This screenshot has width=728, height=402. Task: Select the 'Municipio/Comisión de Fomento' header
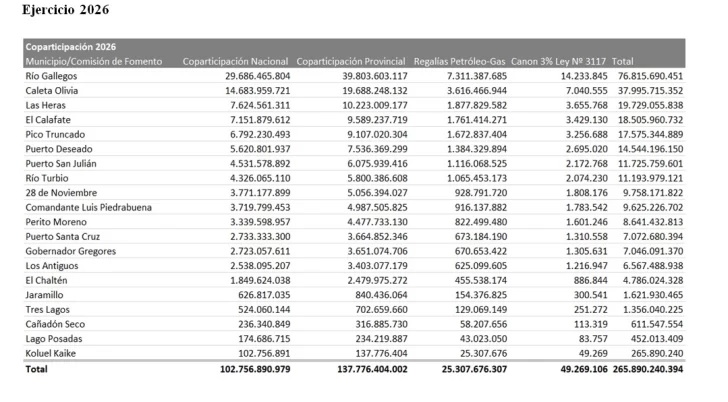tap(96, 61)
